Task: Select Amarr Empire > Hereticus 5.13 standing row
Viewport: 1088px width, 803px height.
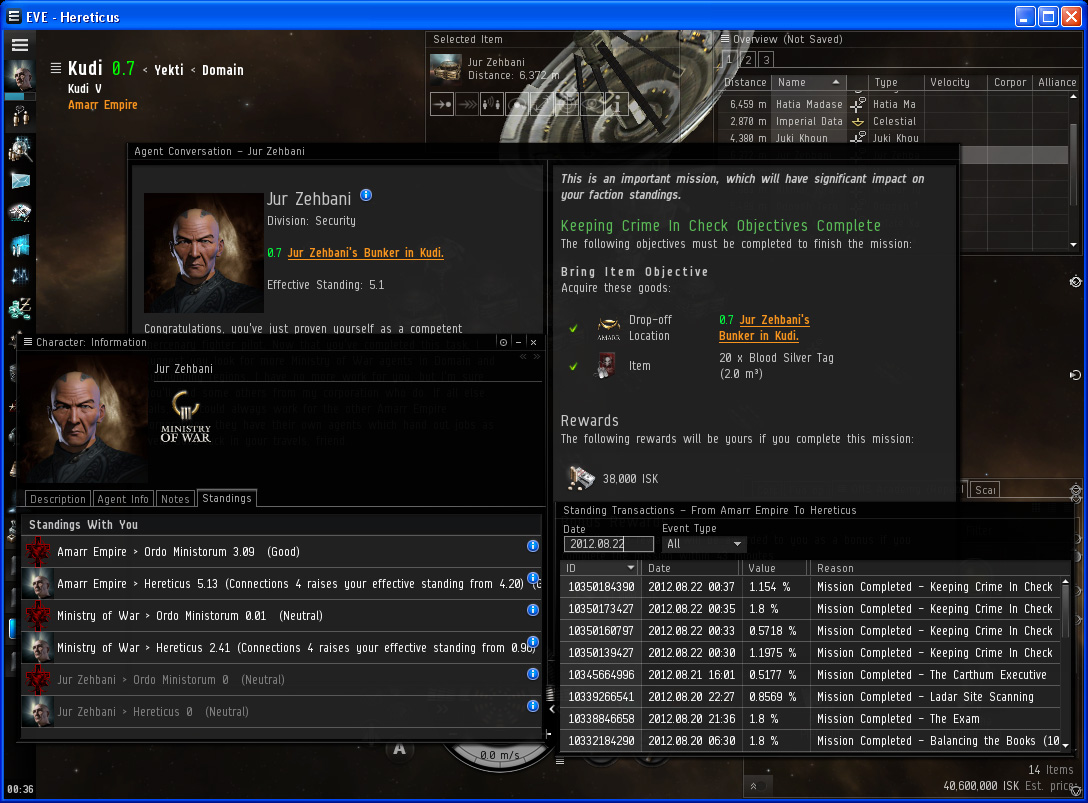Action: [x=281, y=584]
